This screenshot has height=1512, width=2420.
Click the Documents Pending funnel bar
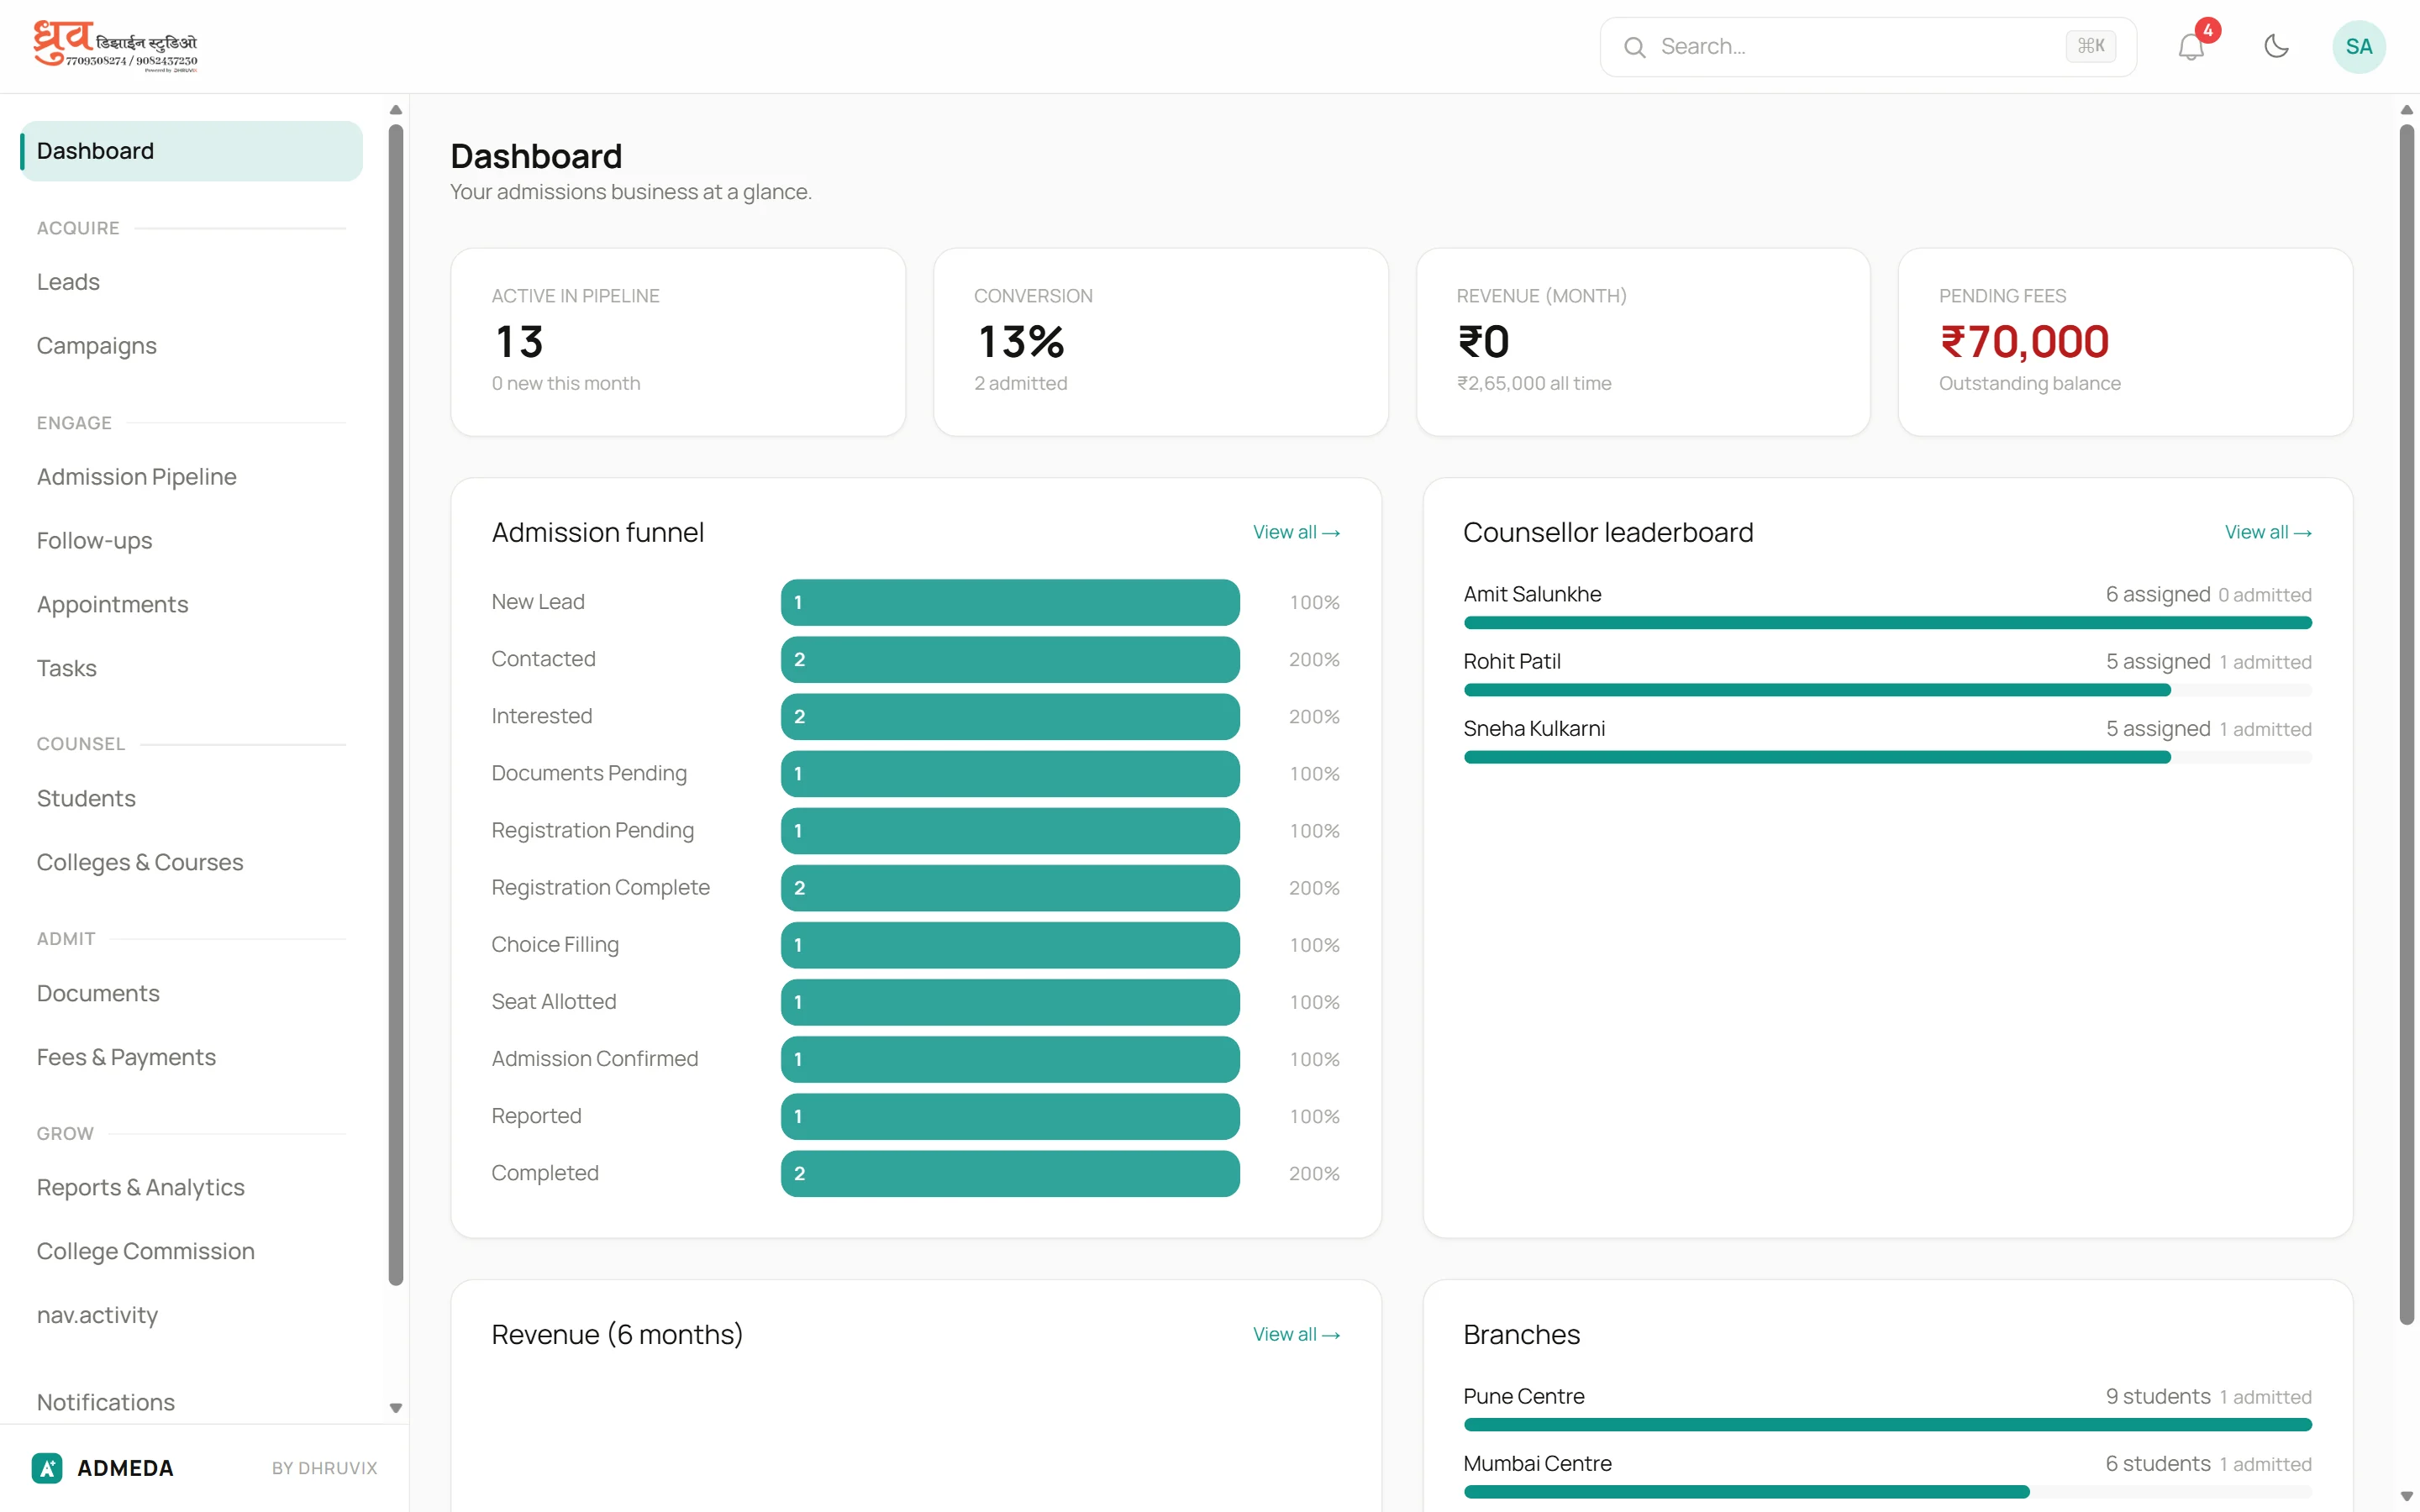click(x=1010, y=773)
